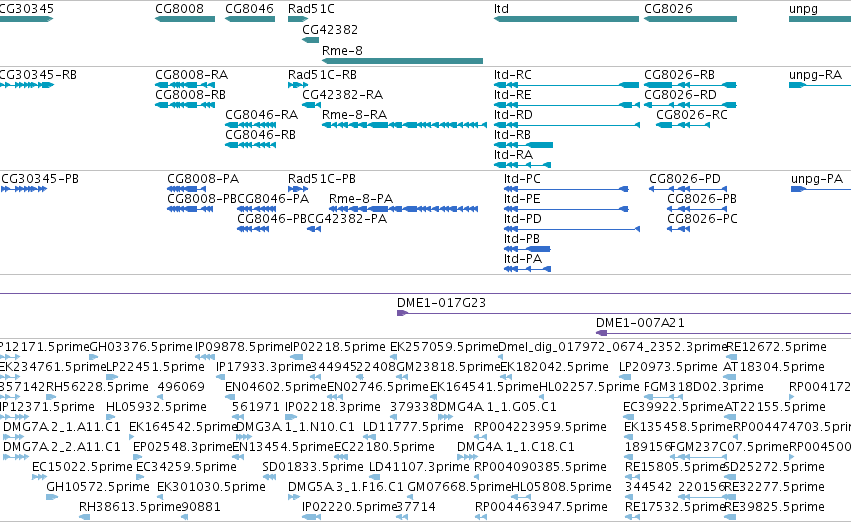This screenshot has width=851, height=522.
Task: Select the CG42382 gene glyph
Action: 310,40
